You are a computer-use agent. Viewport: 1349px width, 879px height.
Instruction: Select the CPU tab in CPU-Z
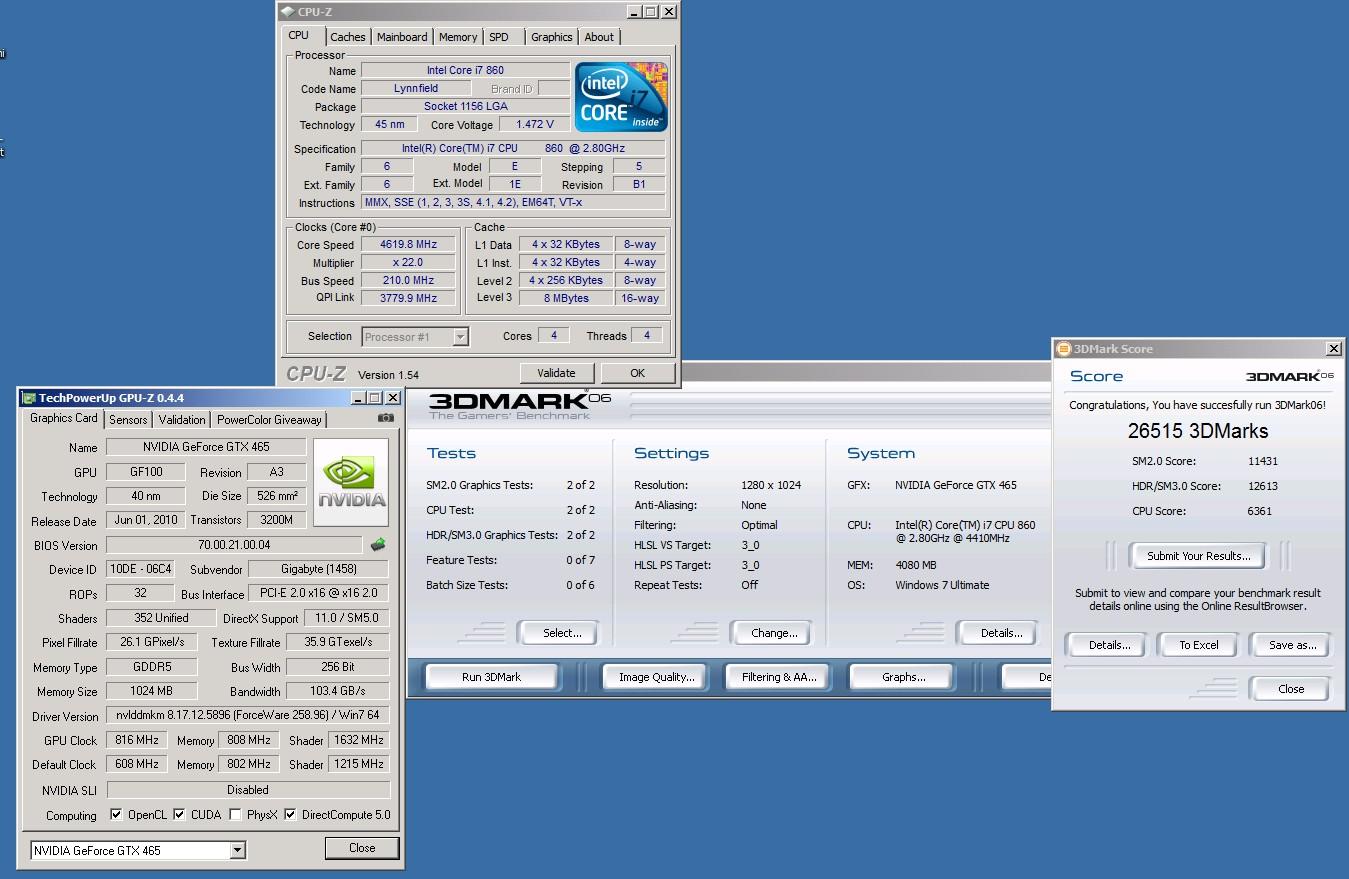[299, 35]
